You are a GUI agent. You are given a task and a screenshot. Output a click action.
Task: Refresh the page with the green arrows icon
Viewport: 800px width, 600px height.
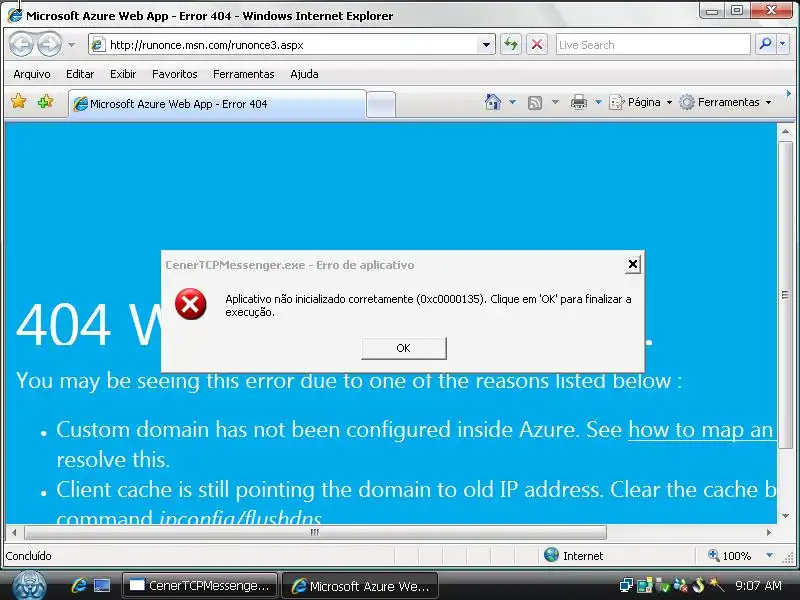pos(511,44)
